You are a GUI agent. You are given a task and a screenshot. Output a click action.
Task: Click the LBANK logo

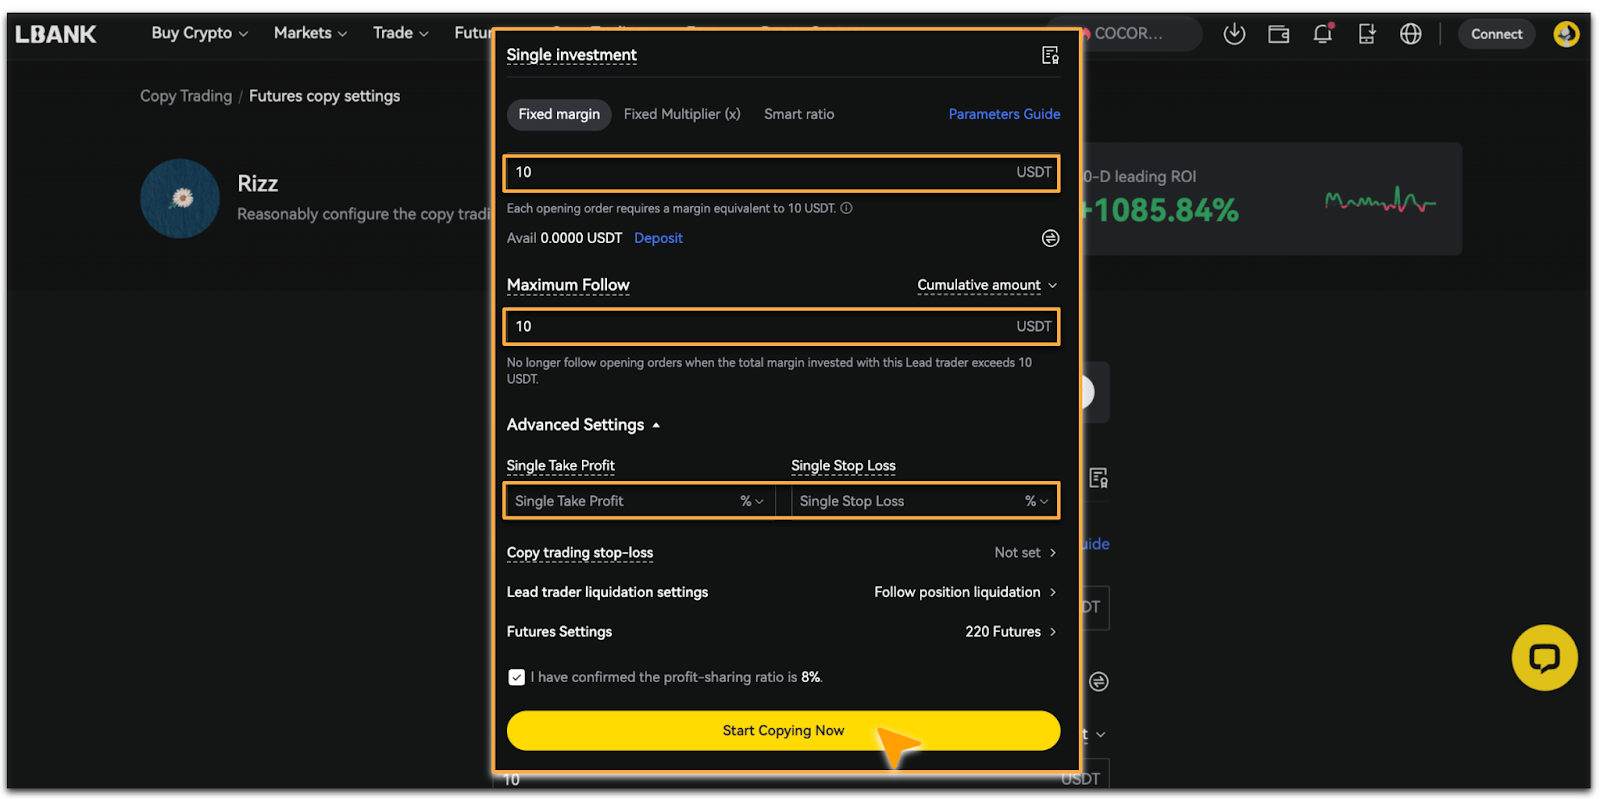click(56, 34)
